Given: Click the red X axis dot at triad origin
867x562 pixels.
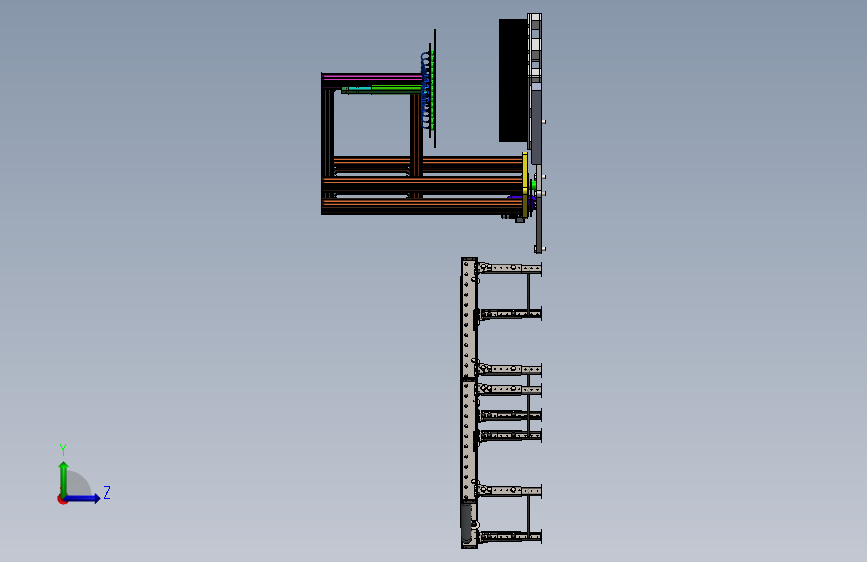Looking at the screenshot, I should (x=62, y=499).
